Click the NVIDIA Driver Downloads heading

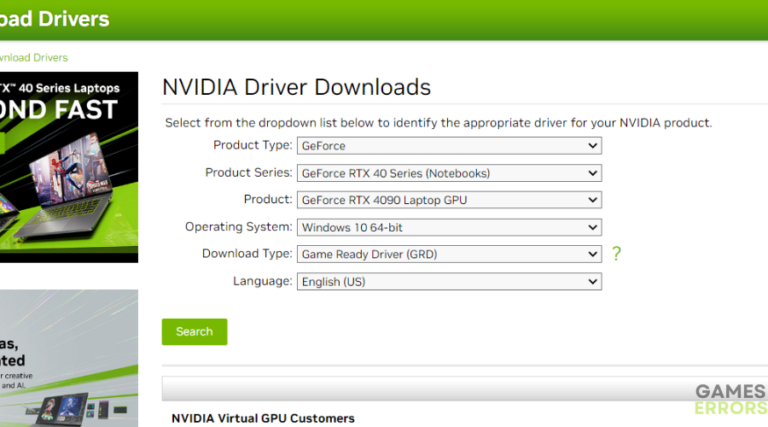(x=296, y=87)
